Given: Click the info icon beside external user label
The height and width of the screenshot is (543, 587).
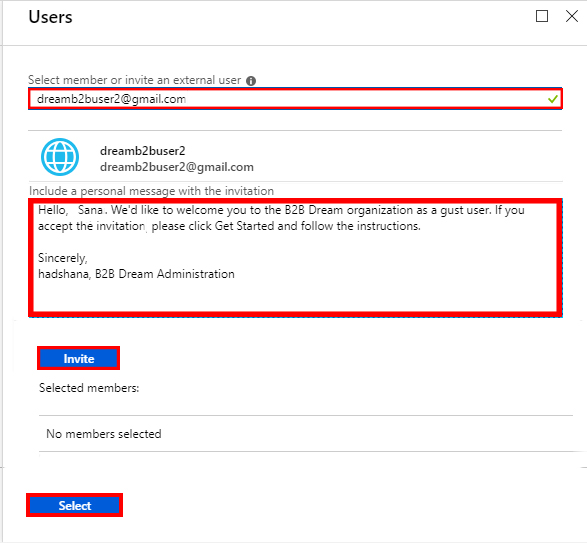Looking at the screenshot, I should coord(251,81).
